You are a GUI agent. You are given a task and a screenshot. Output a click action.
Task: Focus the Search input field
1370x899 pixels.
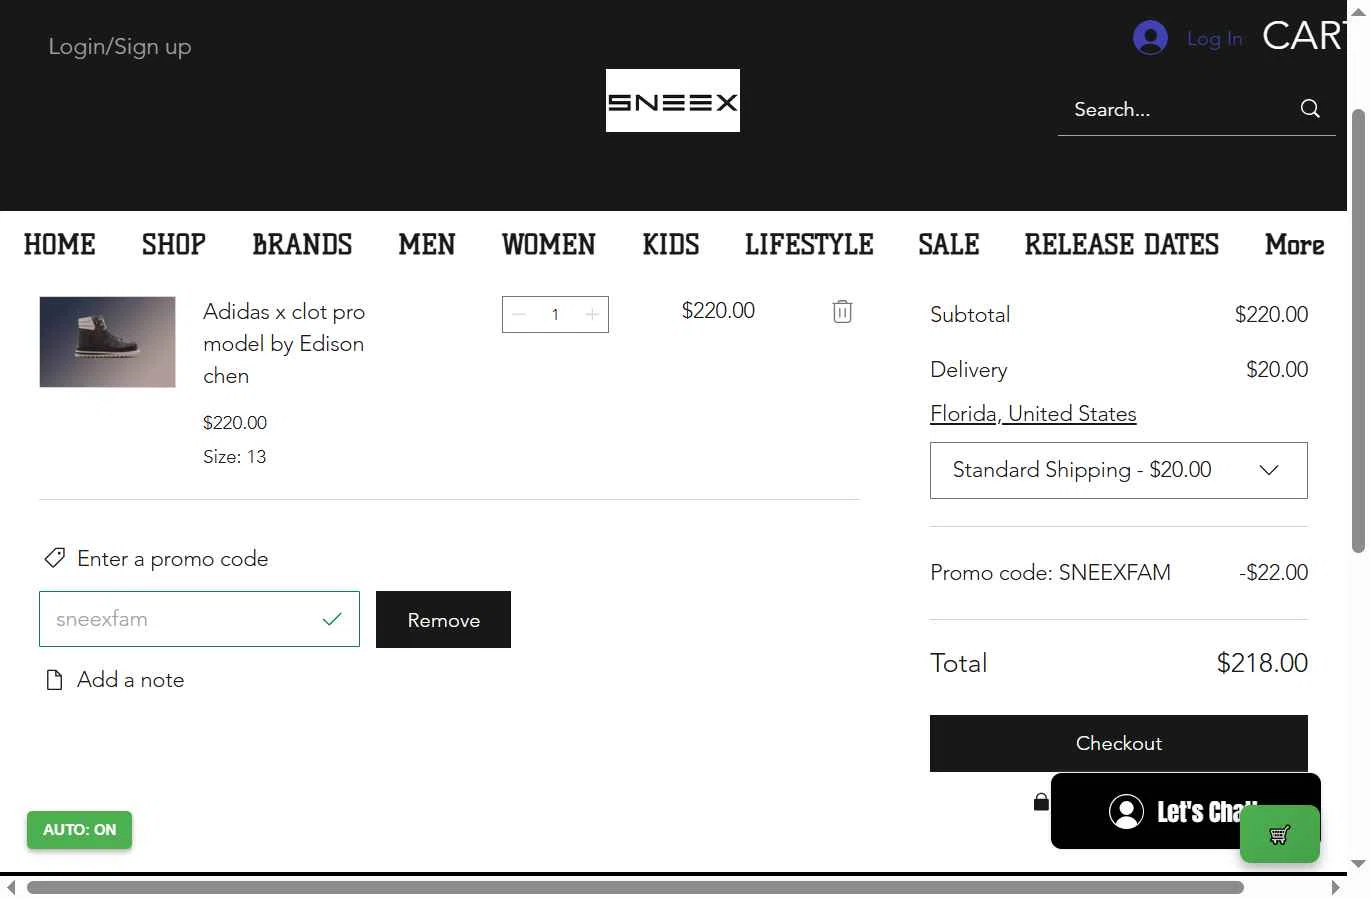pos(1180,109)
